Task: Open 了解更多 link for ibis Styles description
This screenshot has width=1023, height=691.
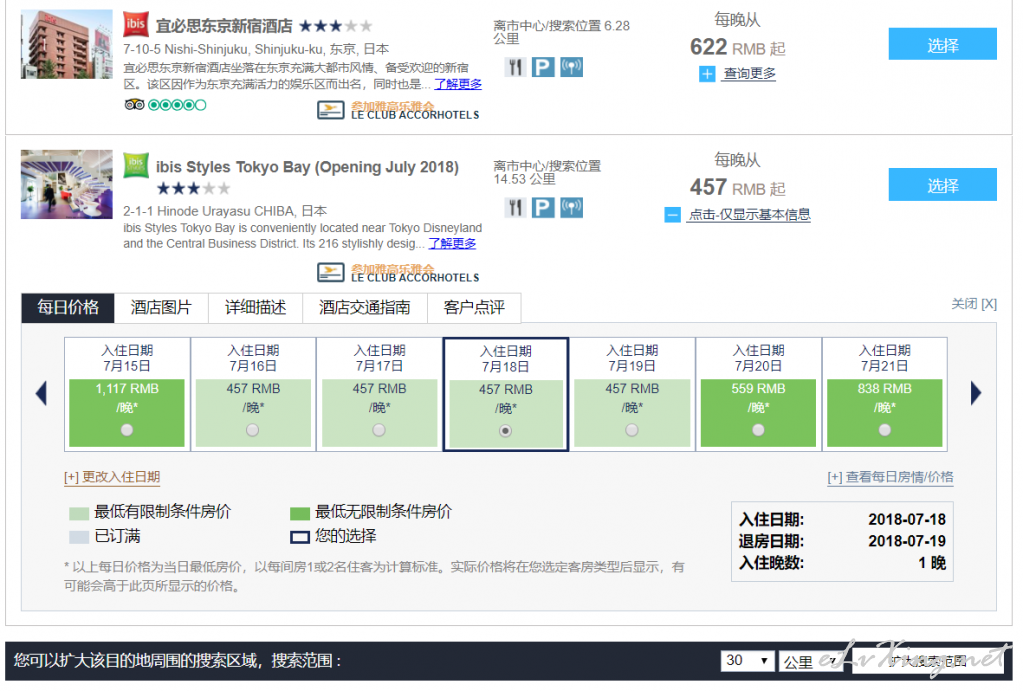Action: [452, 243]
